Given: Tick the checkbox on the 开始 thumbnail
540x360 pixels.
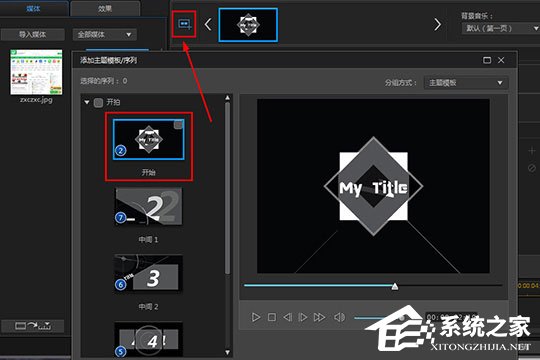Looking at the screenshot, I should tap(178, 125).
